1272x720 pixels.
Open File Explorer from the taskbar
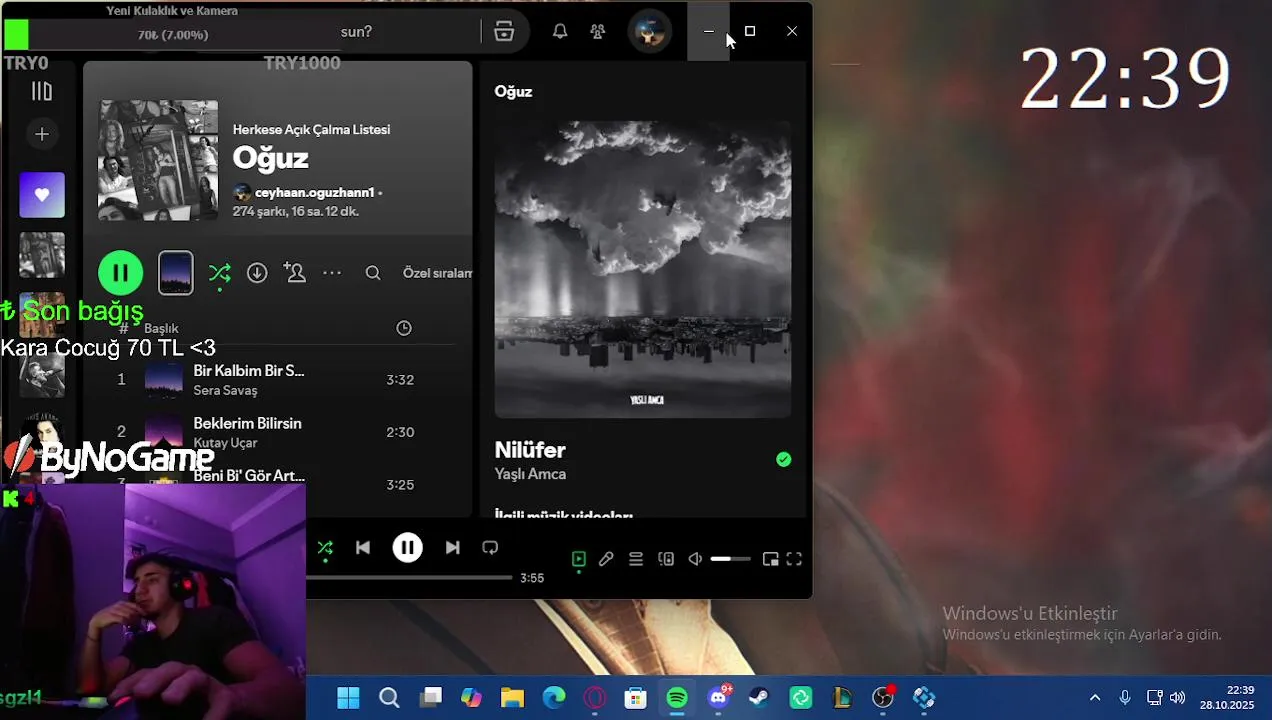point(512,698)
